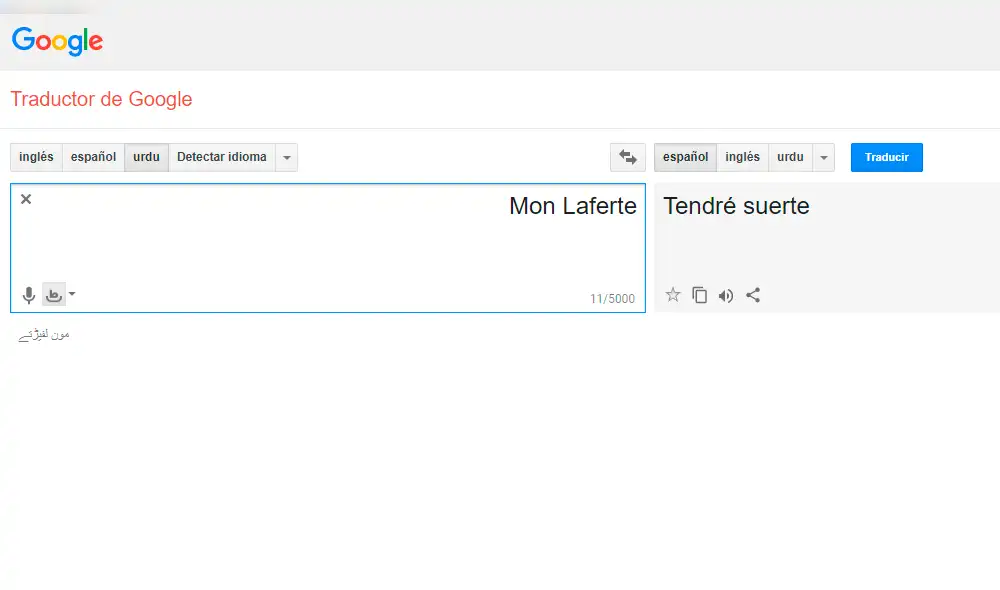Copy the translation using the copy icon
Screen dimensions: 1000x590
[699, 294]
